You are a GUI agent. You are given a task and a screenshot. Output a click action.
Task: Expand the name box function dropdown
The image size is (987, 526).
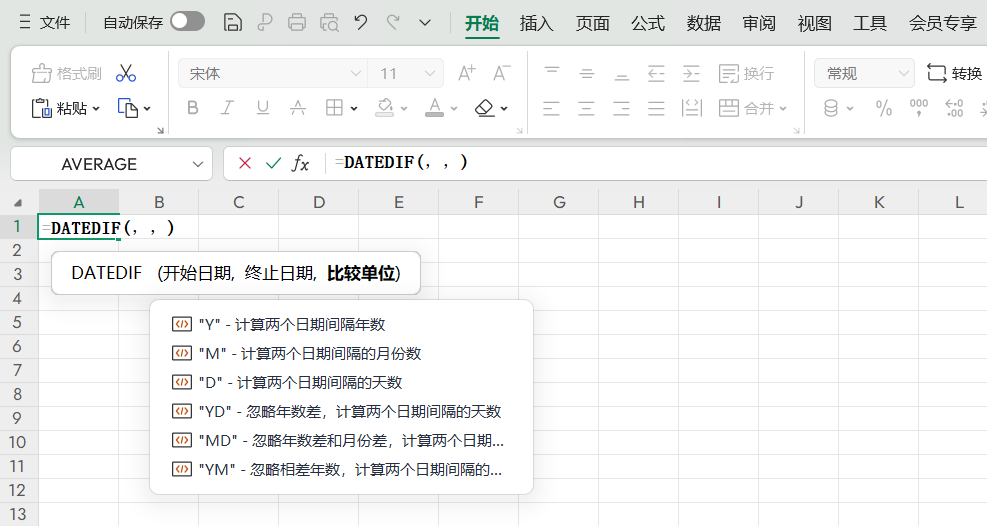(x=197, y=164)
